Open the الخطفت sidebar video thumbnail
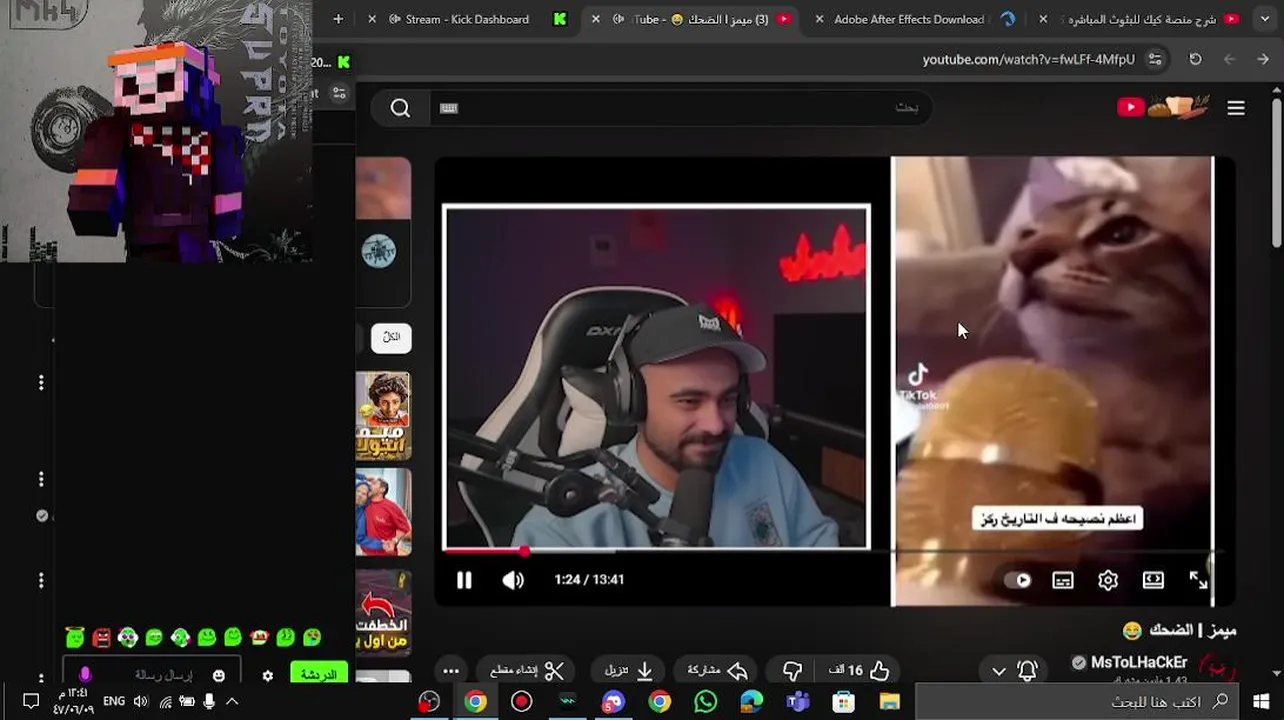 (383, 612)
